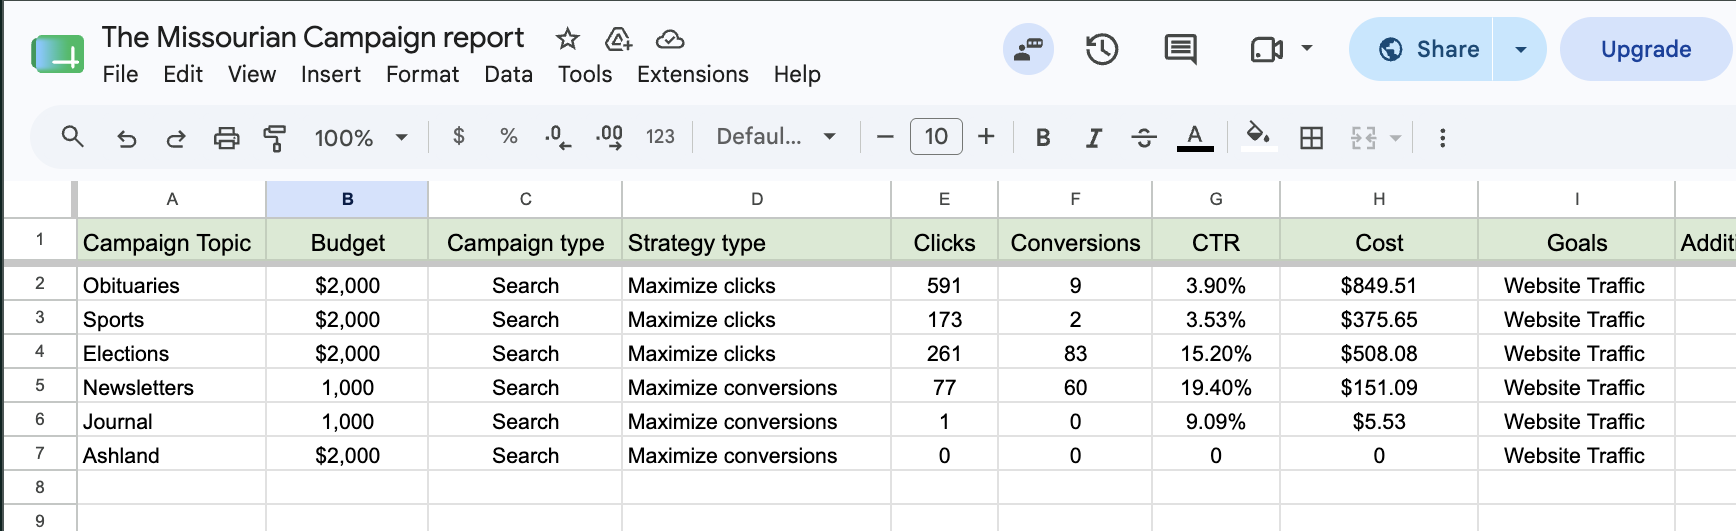Click the merge cells icon
The image size is (1736, 531).
pyautogui.click(x=1363, y=137)
